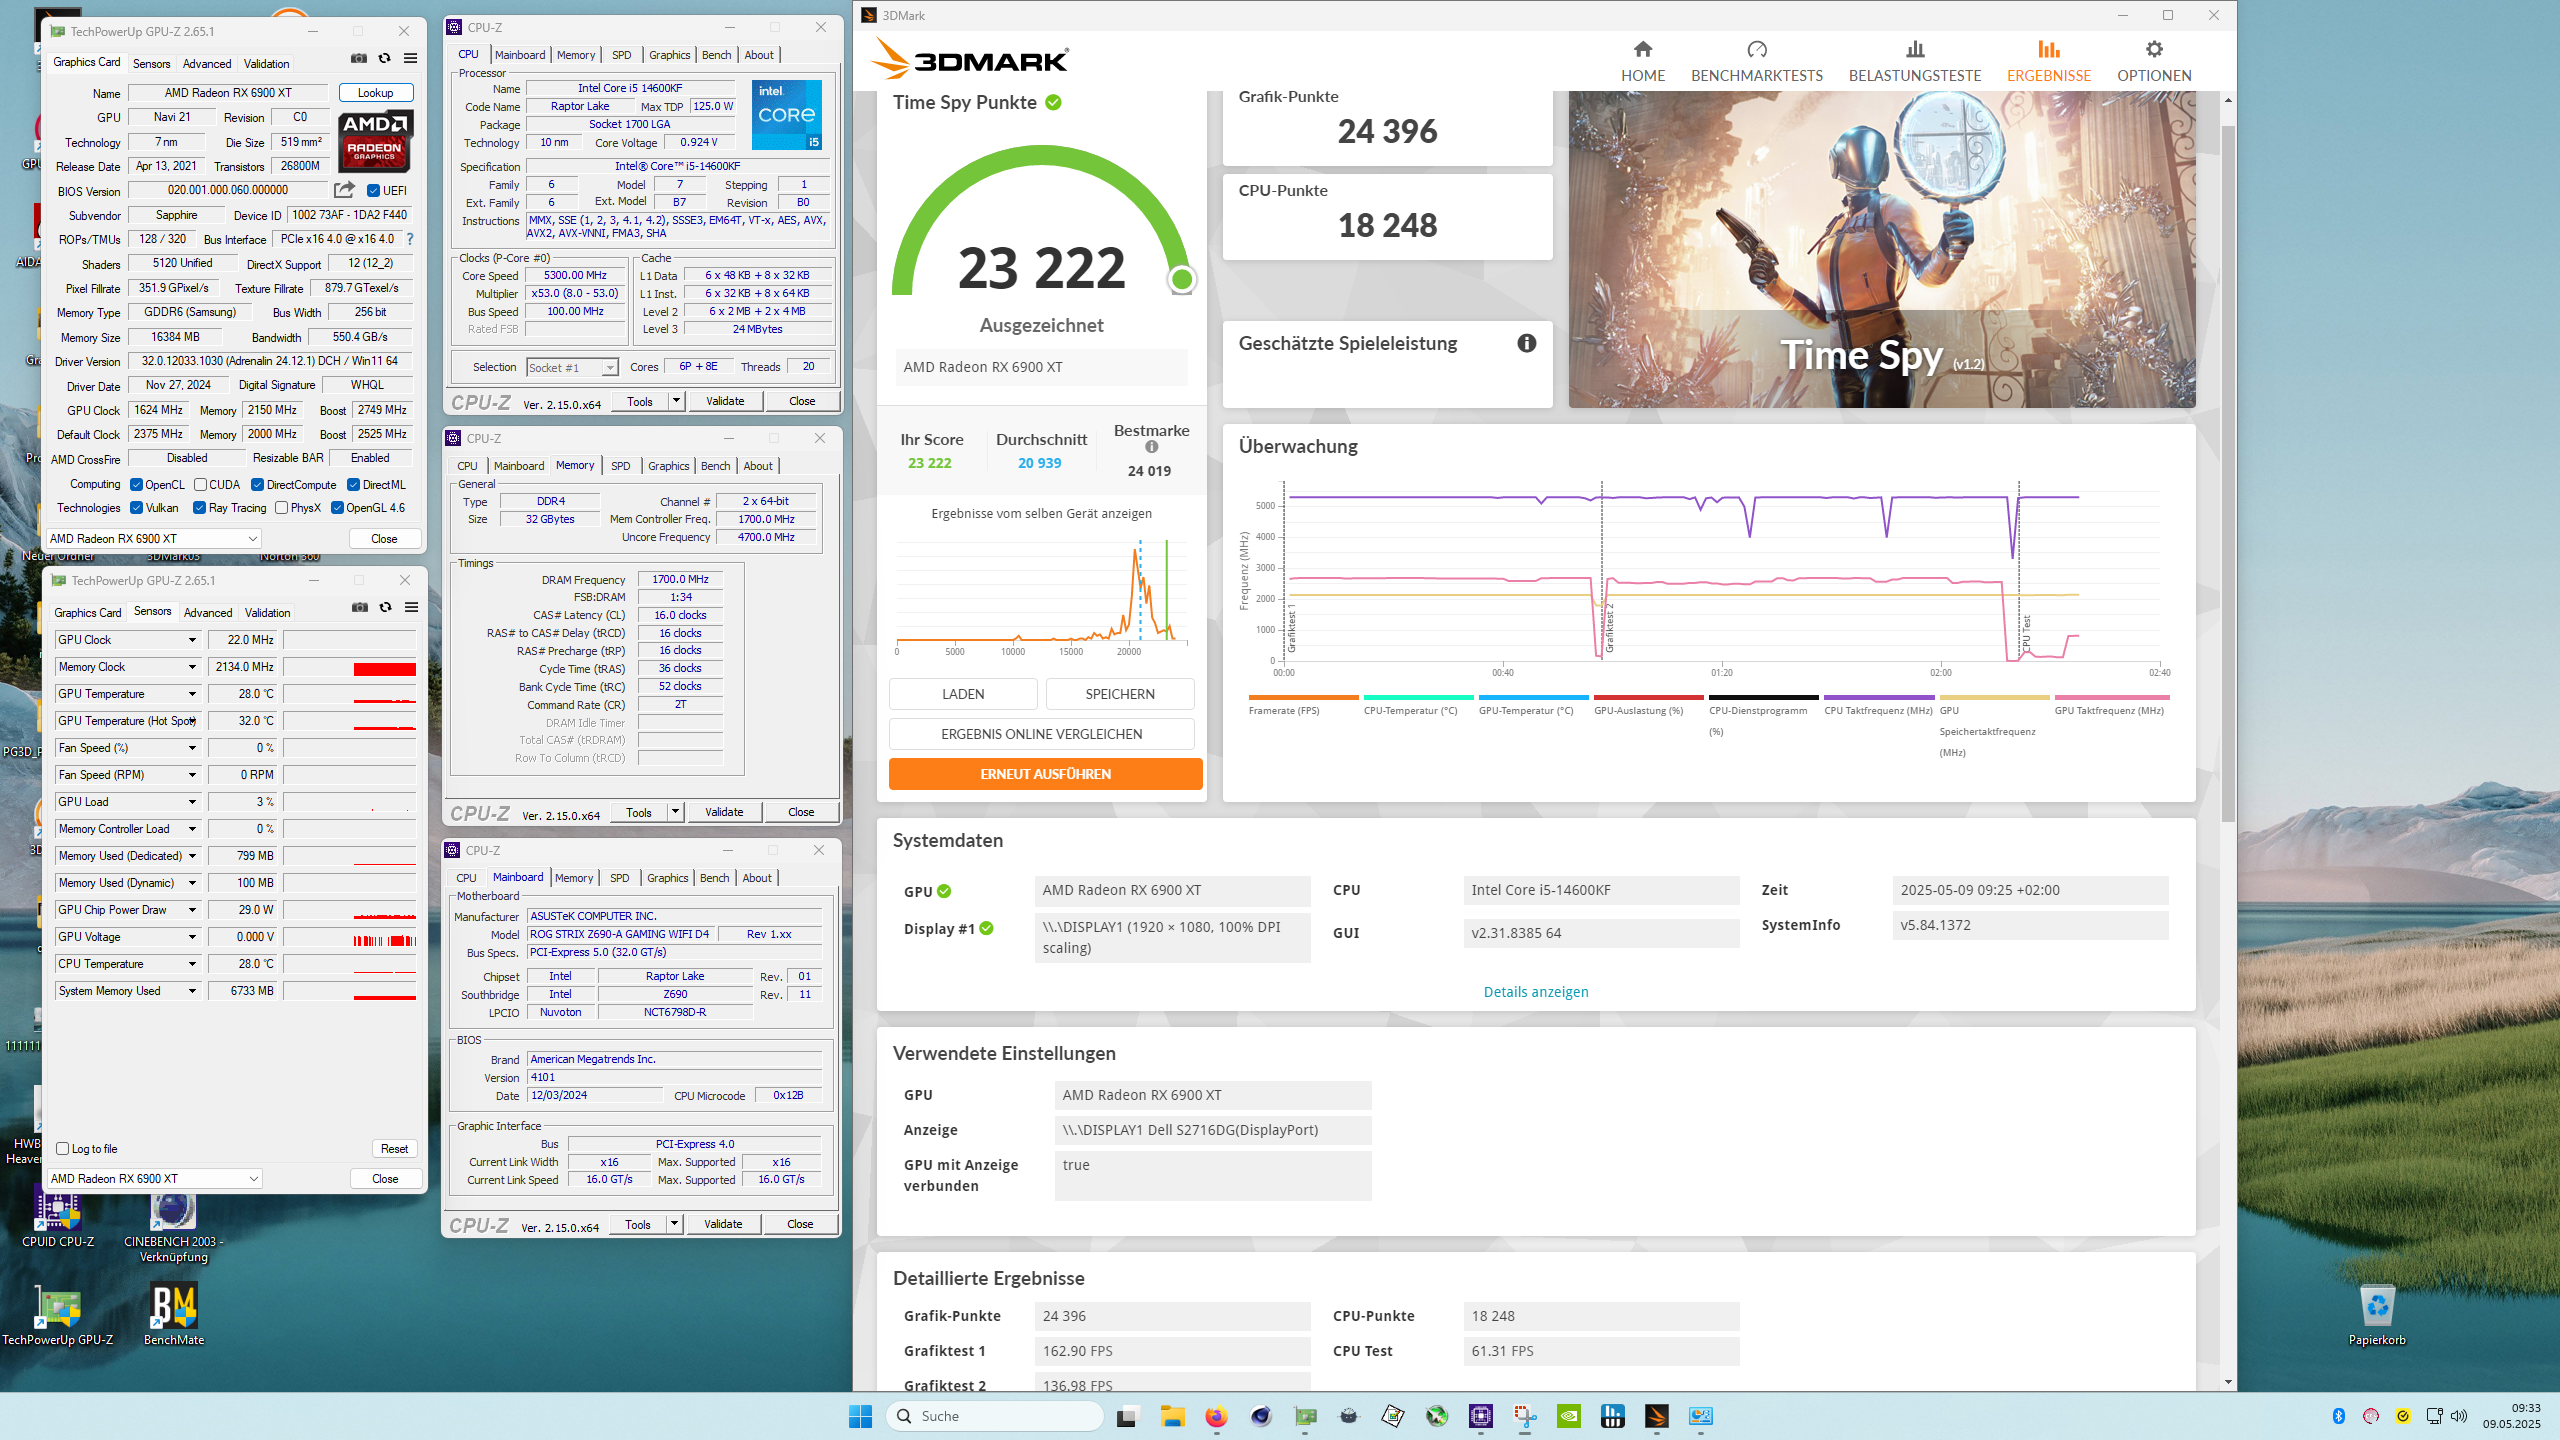
Task: Toggle PhysX checkbox in GPU-Z
Action: (281, 508)
